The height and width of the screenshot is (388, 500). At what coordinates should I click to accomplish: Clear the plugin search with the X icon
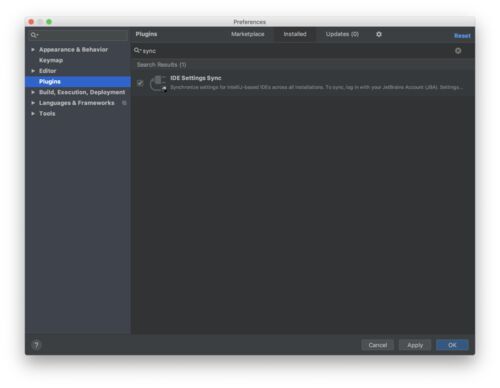point(458,51)
